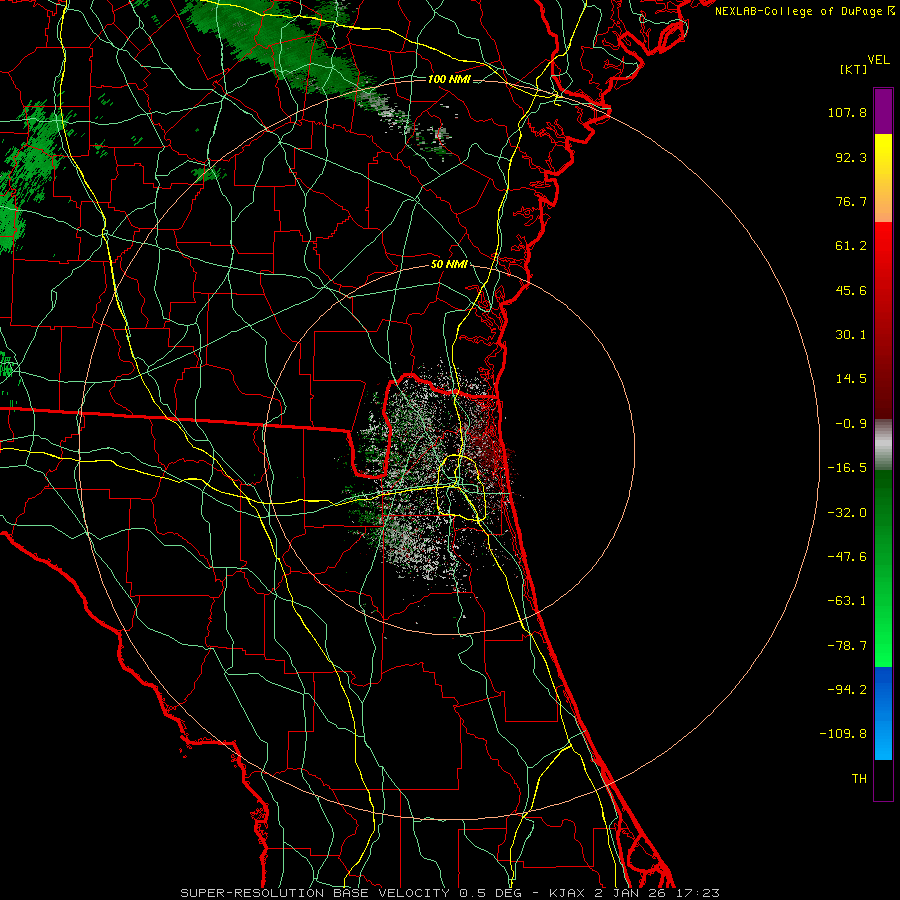Click the -109.8 velocity scale value
Viewport: 900px width, 900px height.
coord(844,734)
